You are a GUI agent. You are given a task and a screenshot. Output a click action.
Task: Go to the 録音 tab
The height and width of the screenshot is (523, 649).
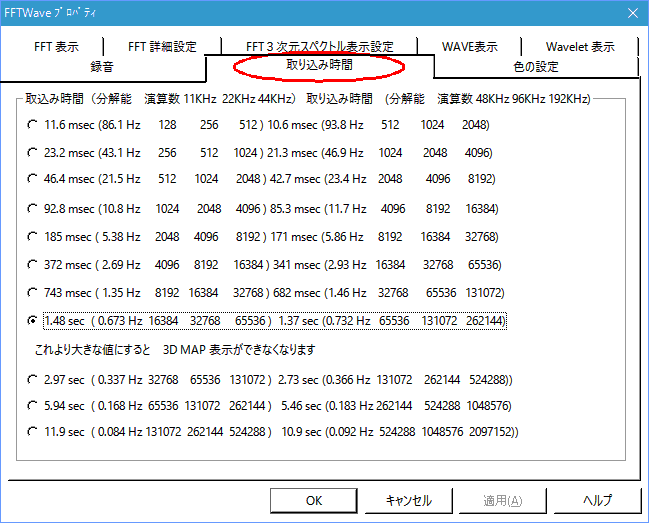click(102, 67)
